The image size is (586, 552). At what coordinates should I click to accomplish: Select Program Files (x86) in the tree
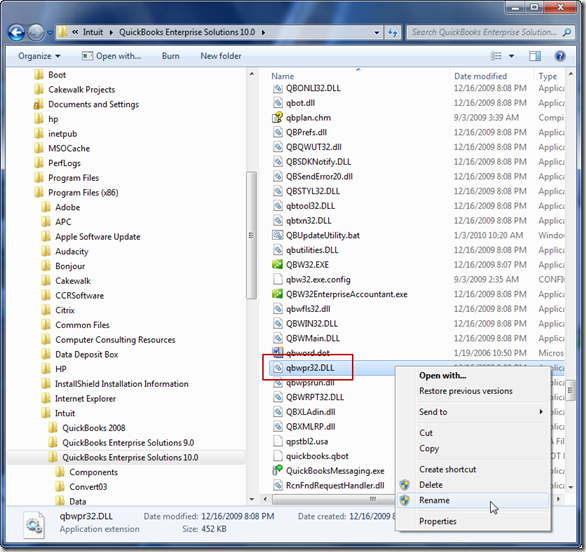pyautogui.click(x=83, y=192)
